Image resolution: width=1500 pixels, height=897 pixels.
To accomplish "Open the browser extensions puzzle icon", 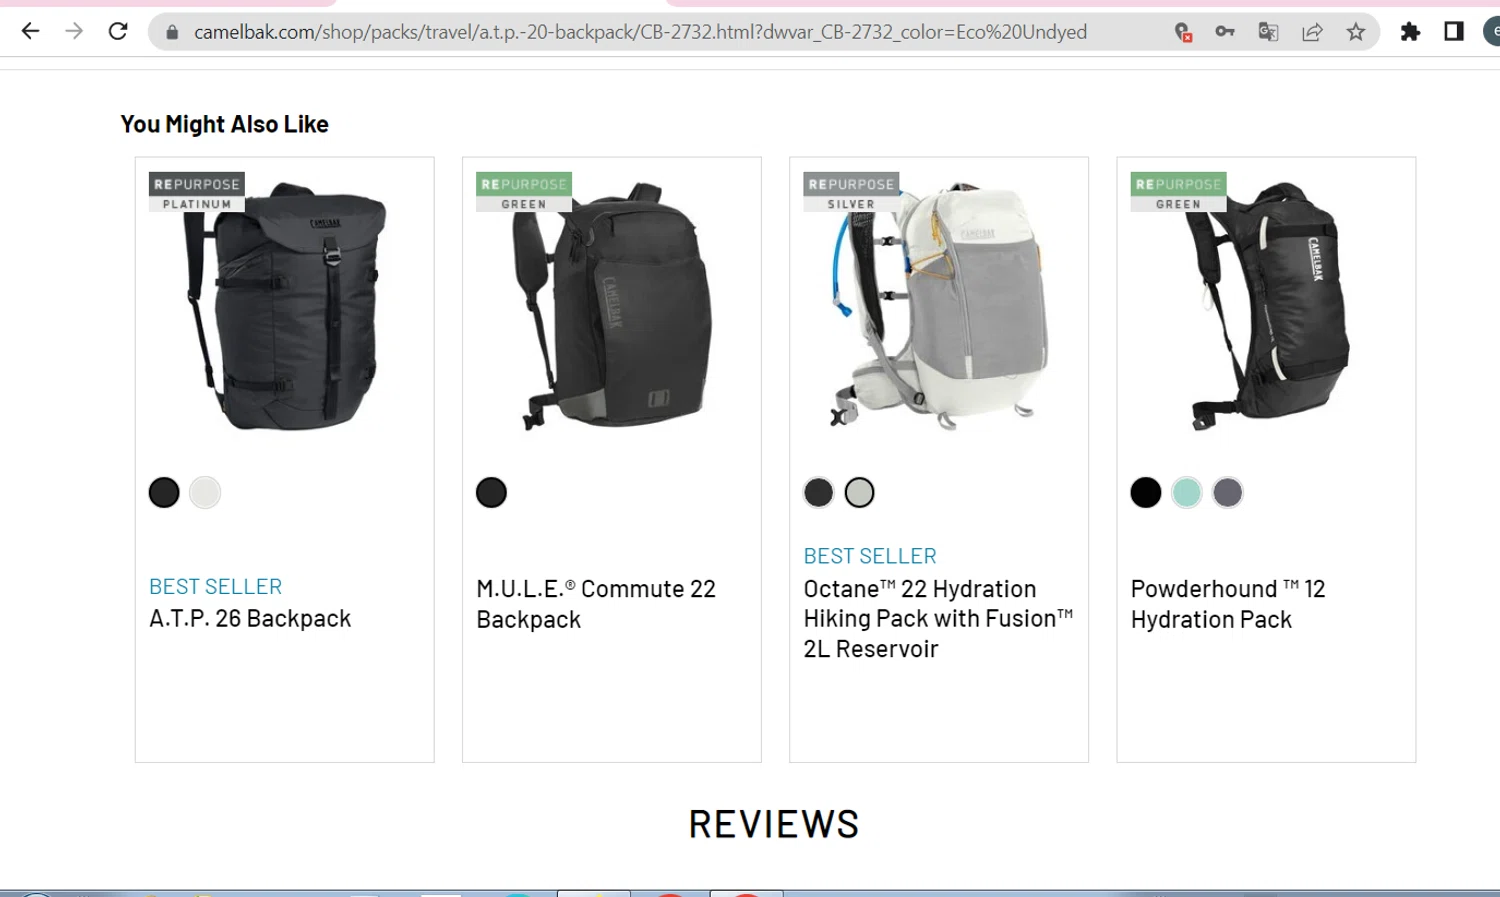I will (1410, 32).
